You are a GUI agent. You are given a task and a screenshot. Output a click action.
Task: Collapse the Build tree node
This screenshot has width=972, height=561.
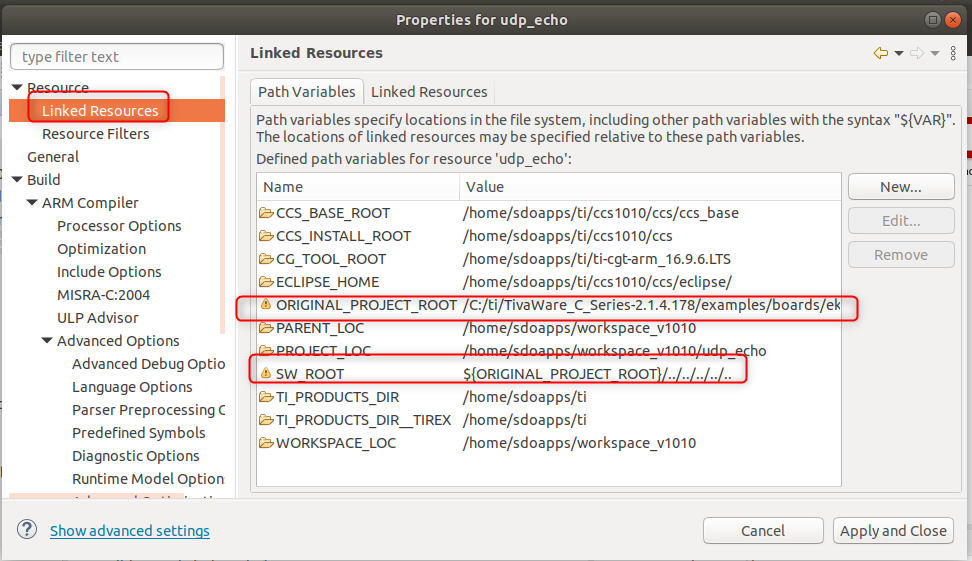tap(17, 180)
